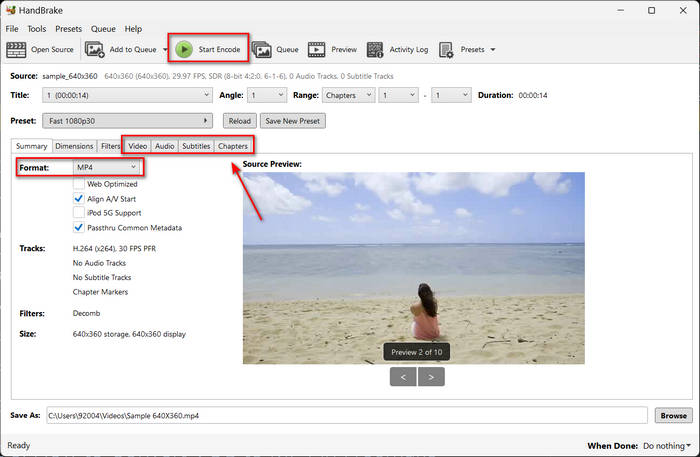700x457 pixels.
Task: Switch to the Subtitles tab
Action: click(x=196, y=146)
